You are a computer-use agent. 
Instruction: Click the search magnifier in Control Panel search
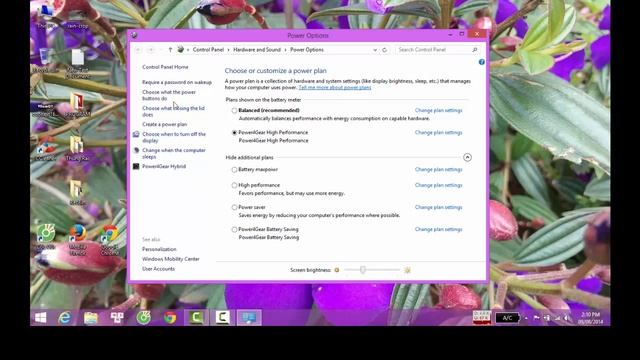pyautogui.click(x=475, y=50)
